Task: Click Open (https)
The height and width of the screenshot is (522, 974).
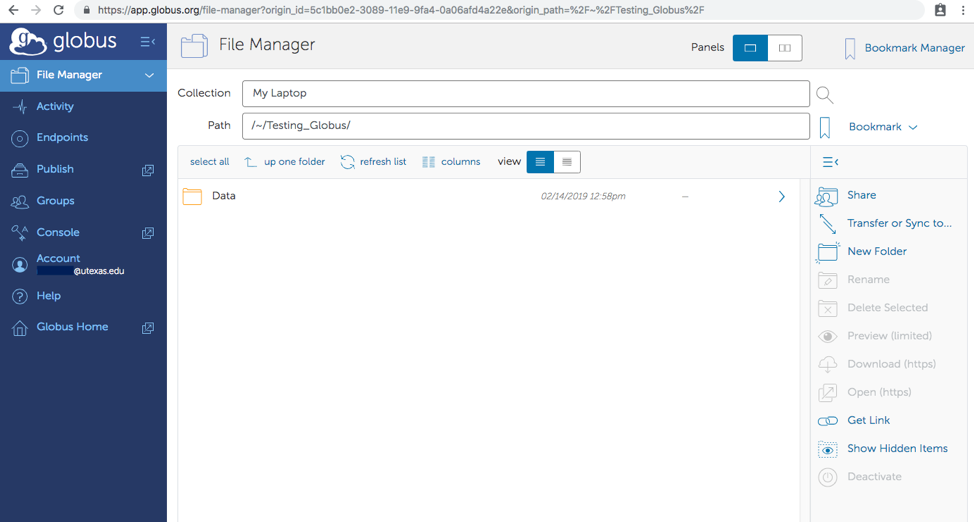Action: 879,392
